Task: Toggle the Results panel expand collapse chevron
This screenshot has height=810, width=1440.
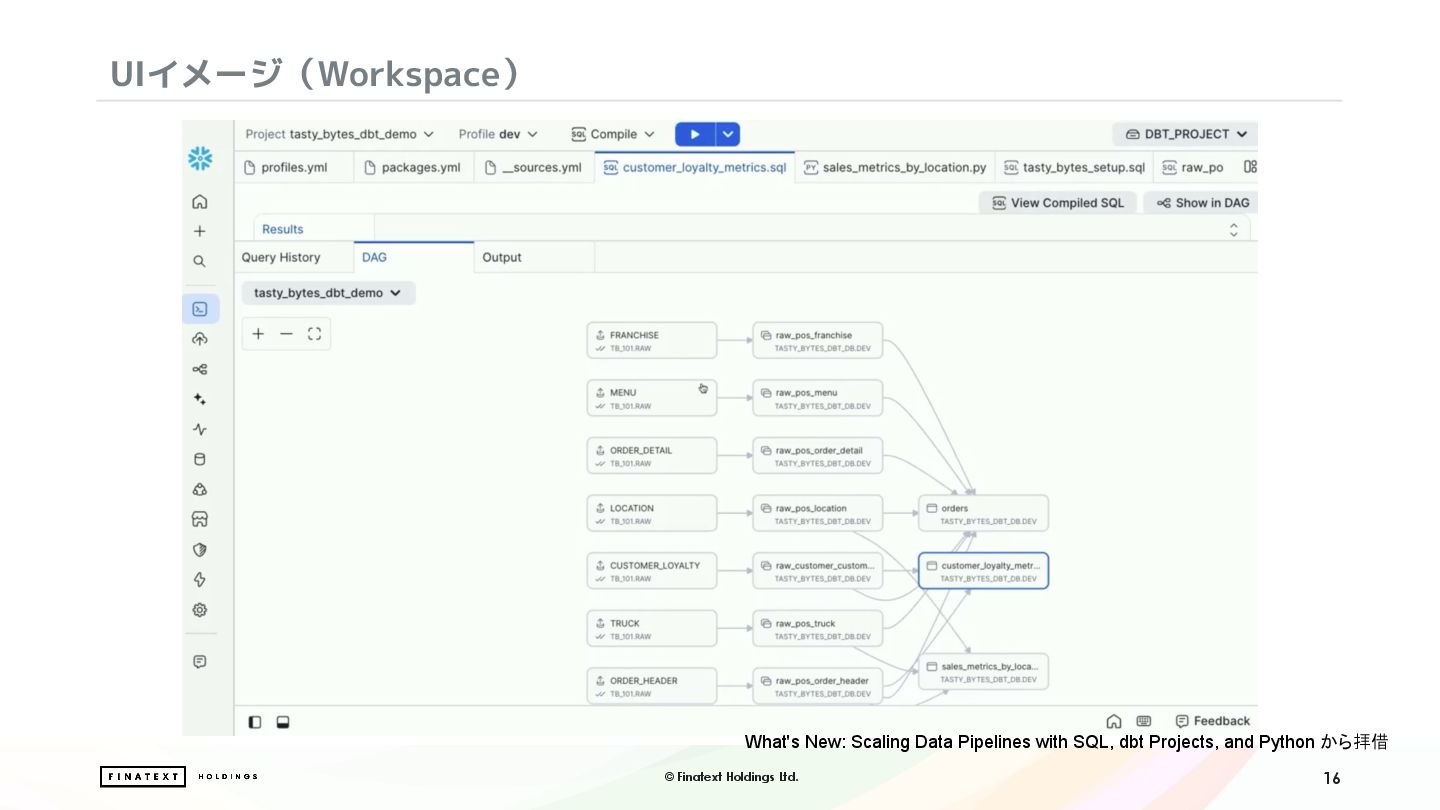Action: tap(1234, 229)
